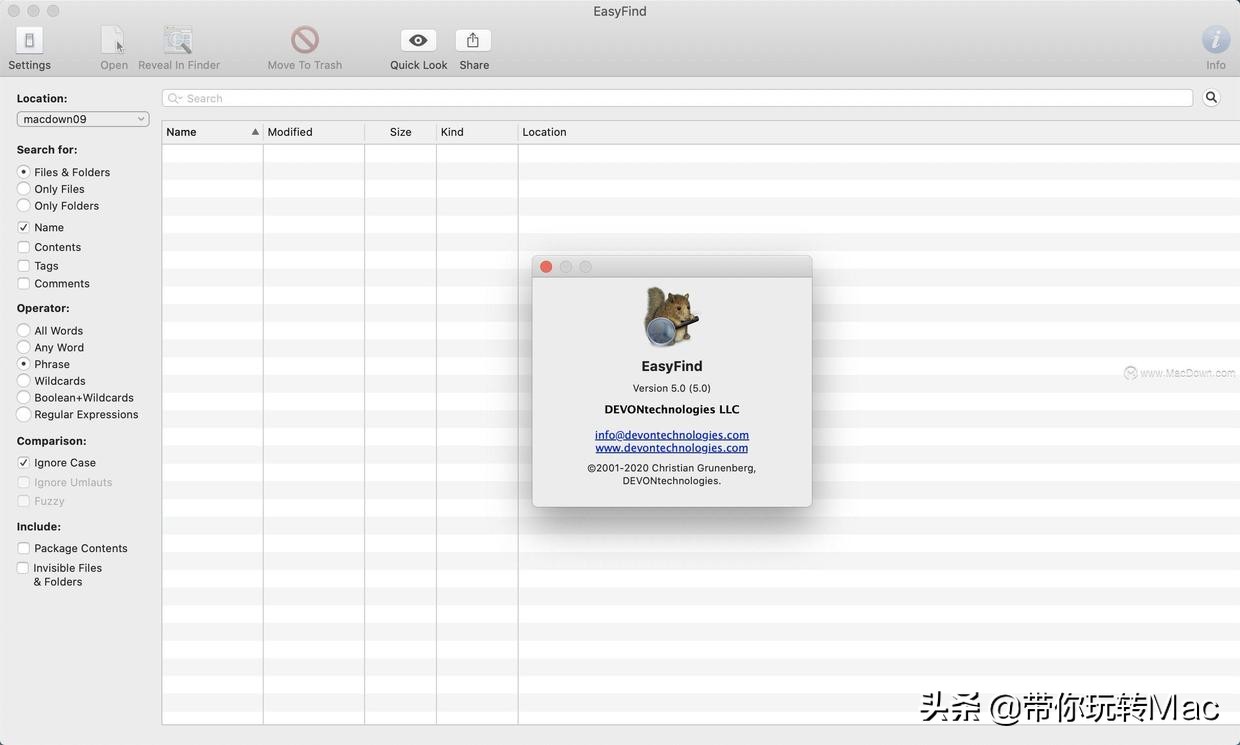Open the www.devontechnologies.com website link
The height and width of the screenshot is (745, 1240).
(x=672, y=448)
